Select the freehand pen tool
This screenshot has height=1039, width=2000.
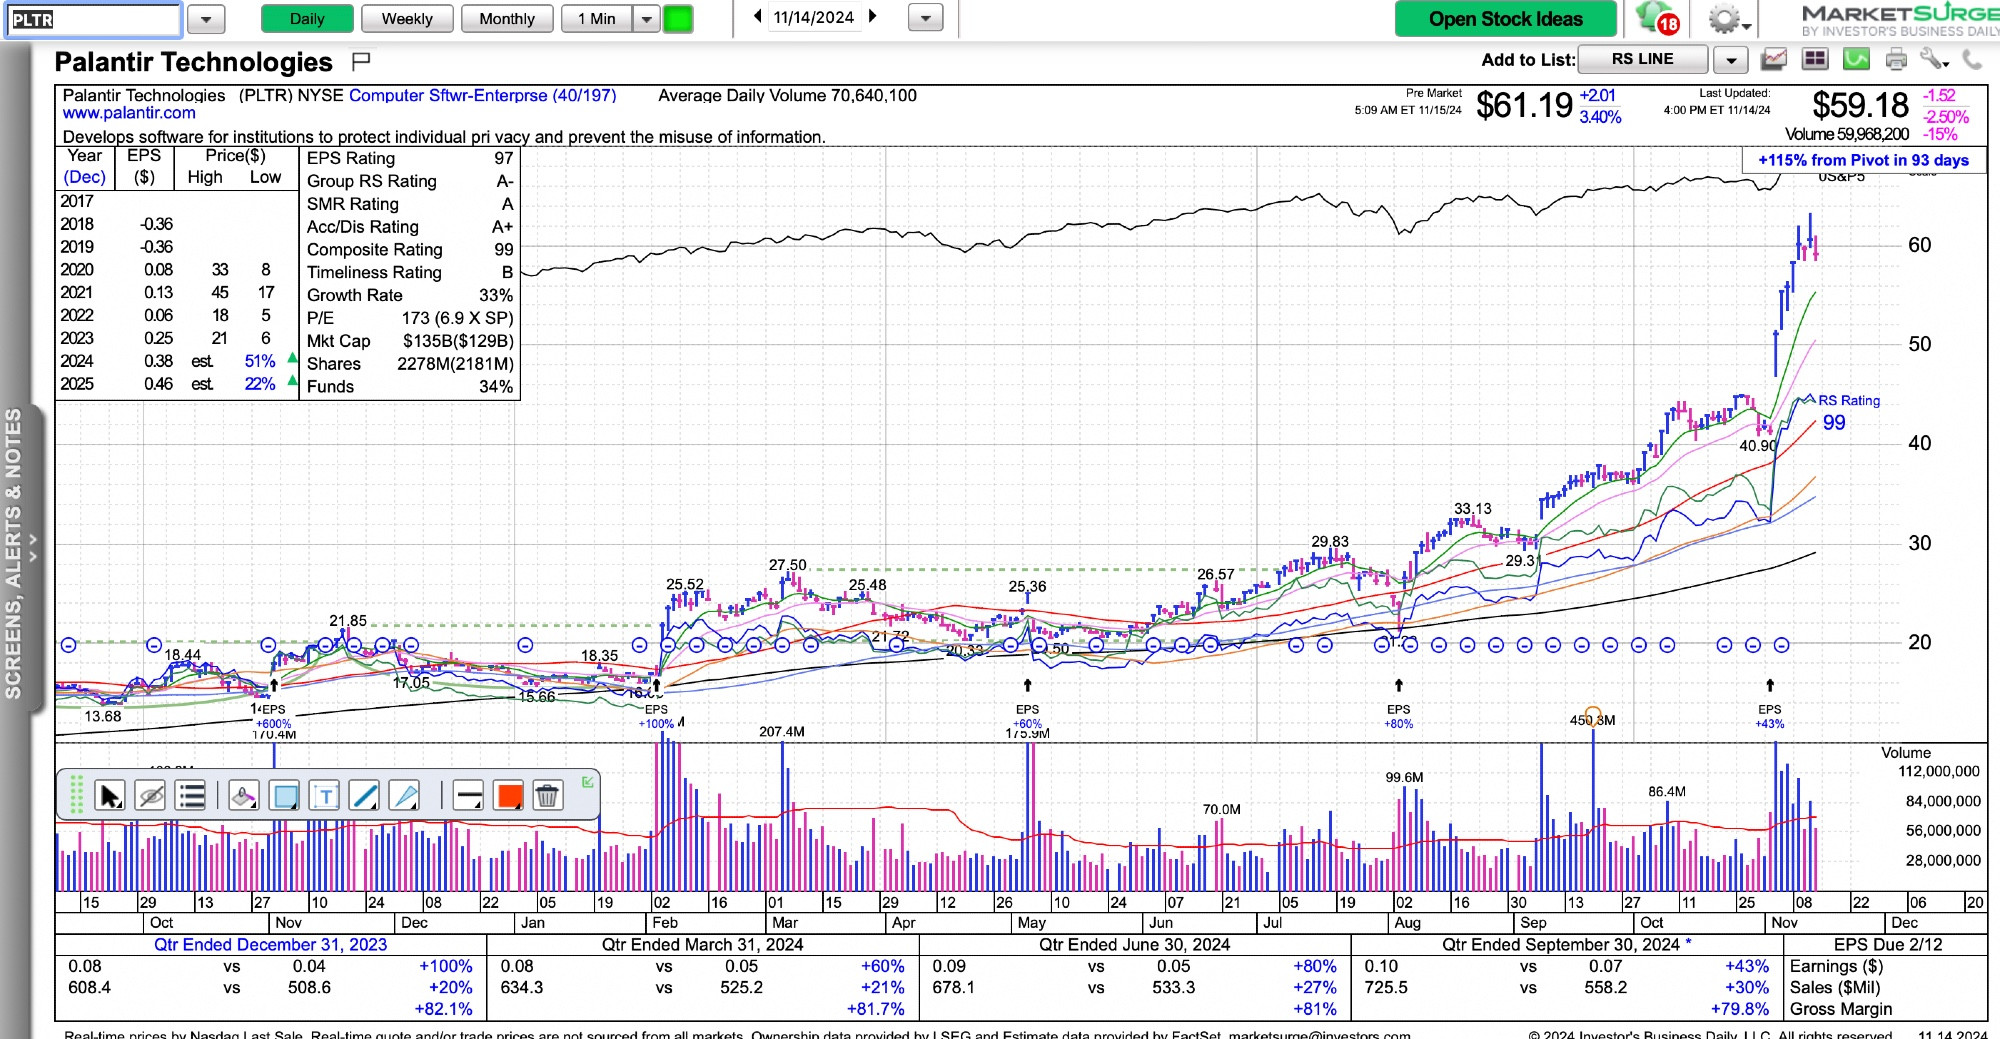tap(405, 796)
